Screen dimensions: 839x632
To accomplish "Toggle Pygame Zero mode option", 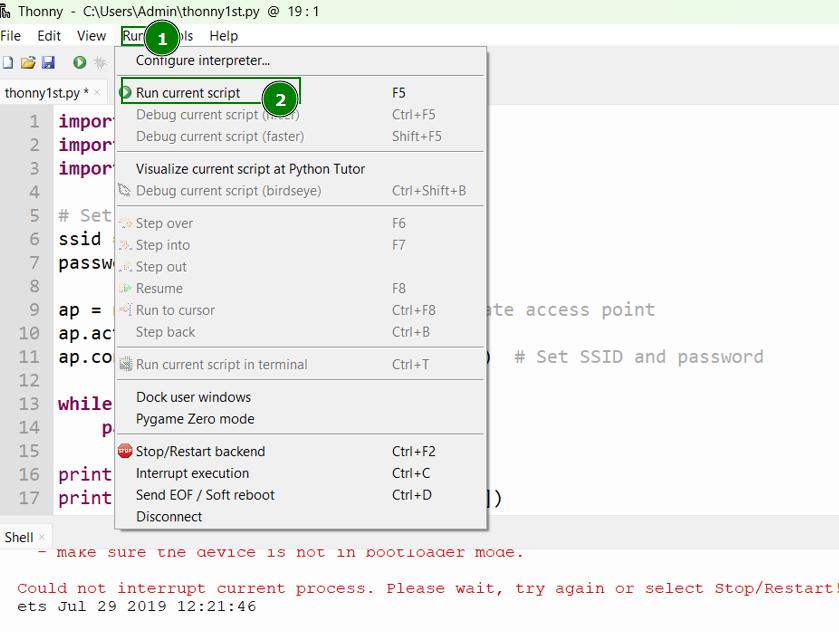I will click(301, 419).
